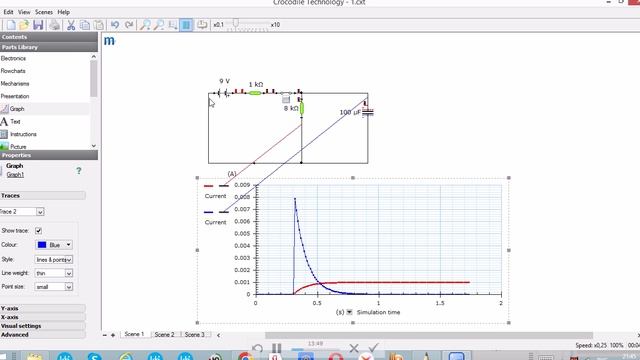Open Chrome from the taskbar
Image resolution: width=640 pixels, height=360 pixels.
(245, 356)
